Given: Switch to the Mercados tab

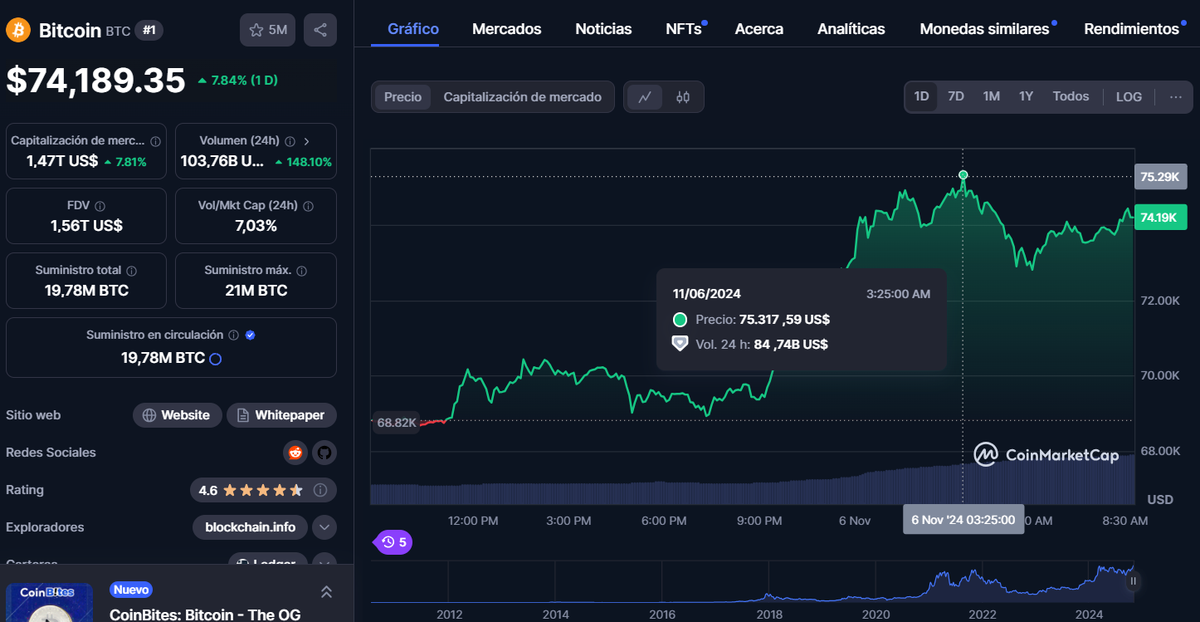Looking at the screenshot, I should [507, 28].
